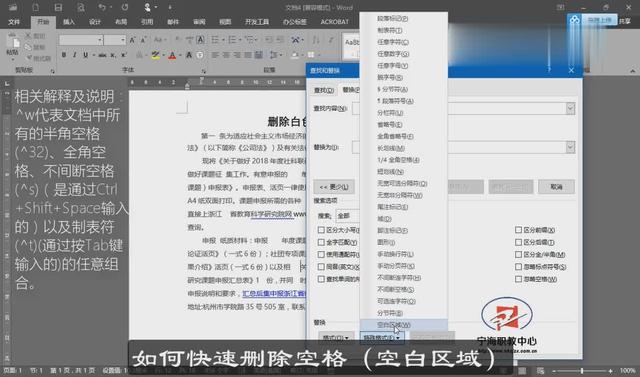Click the red font color icon
Viewport: 640px width, 377px height.
pyautogui.click(x=172, y=55)
